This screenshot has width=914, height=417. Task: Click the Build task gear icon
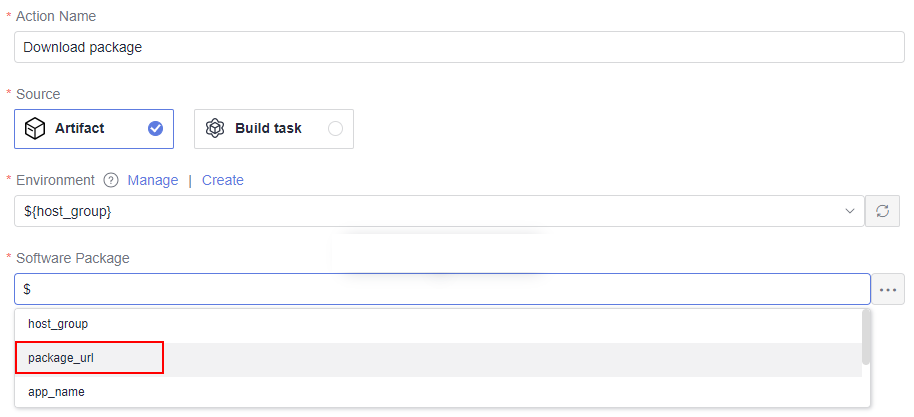215,128
